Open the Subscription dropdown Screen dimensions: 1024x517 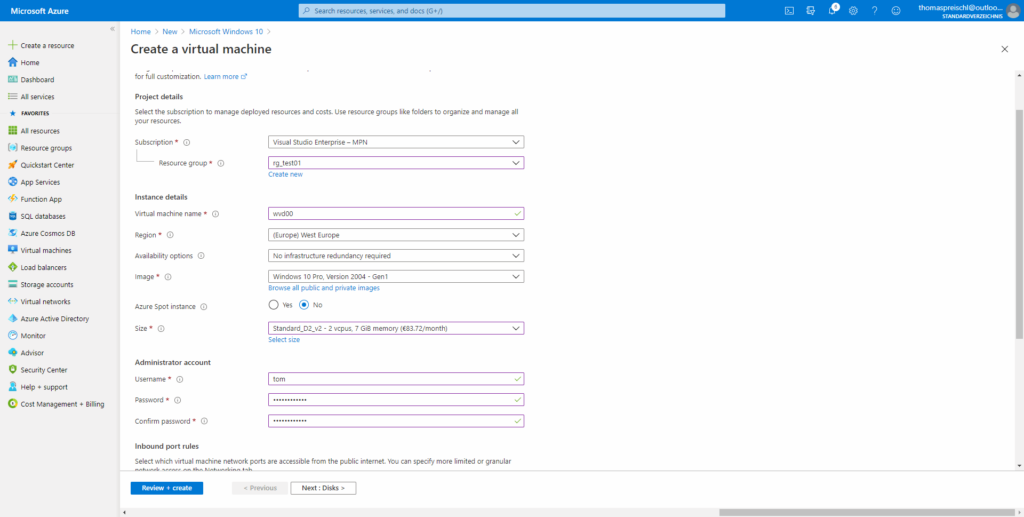(x=396, y=142)
